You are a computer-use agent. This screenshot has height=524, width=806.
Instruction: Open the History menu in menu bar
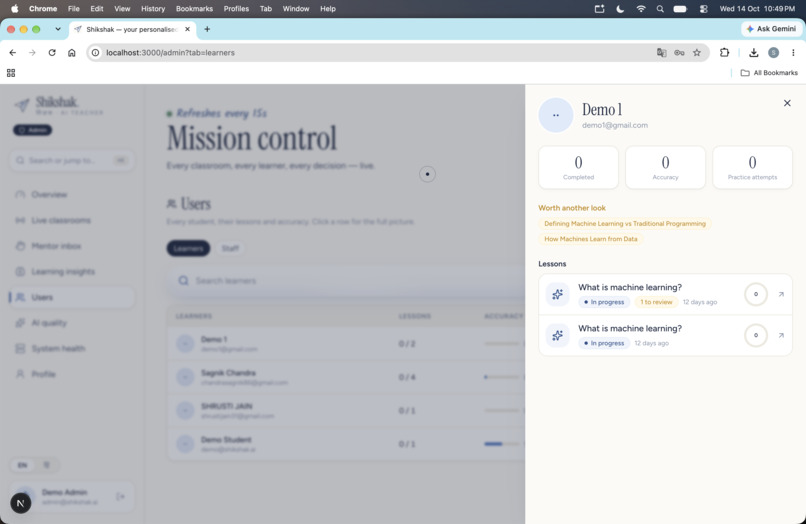153,9
